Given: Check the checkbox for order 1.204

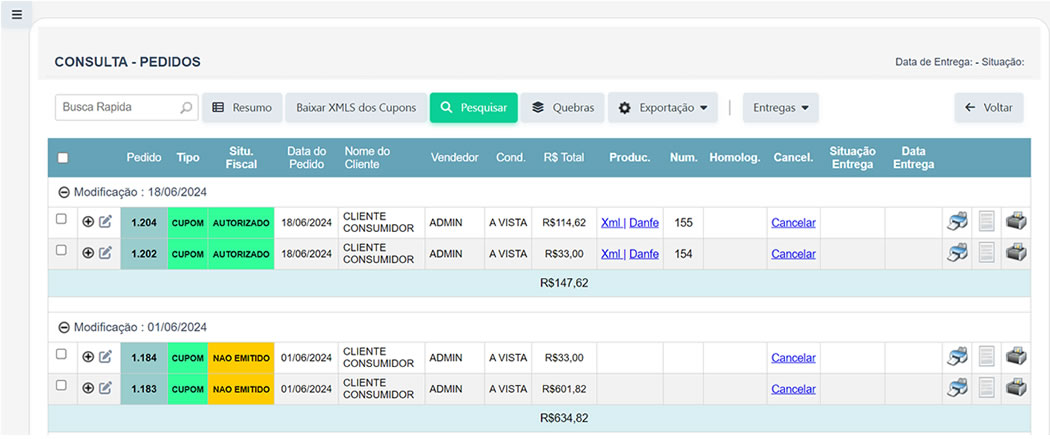Looking at the screenshot, I should click(x=61, y=220).
